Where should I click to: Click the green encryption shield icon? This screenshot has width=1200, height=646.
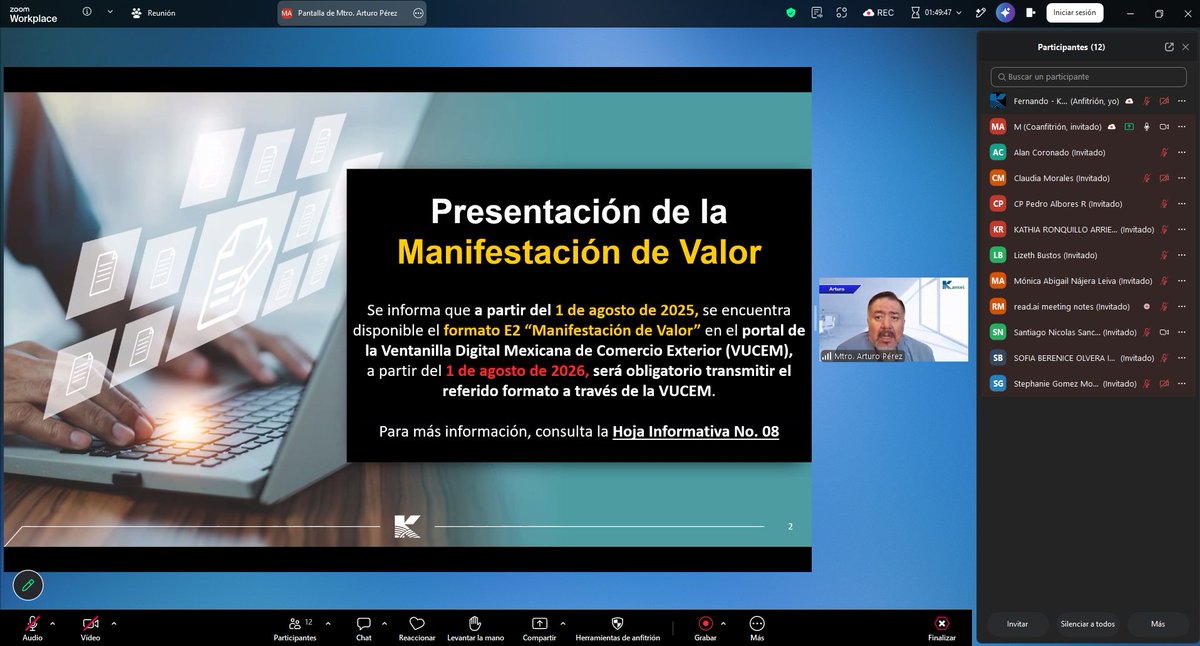pyautogui.click(x=791, y=13)
